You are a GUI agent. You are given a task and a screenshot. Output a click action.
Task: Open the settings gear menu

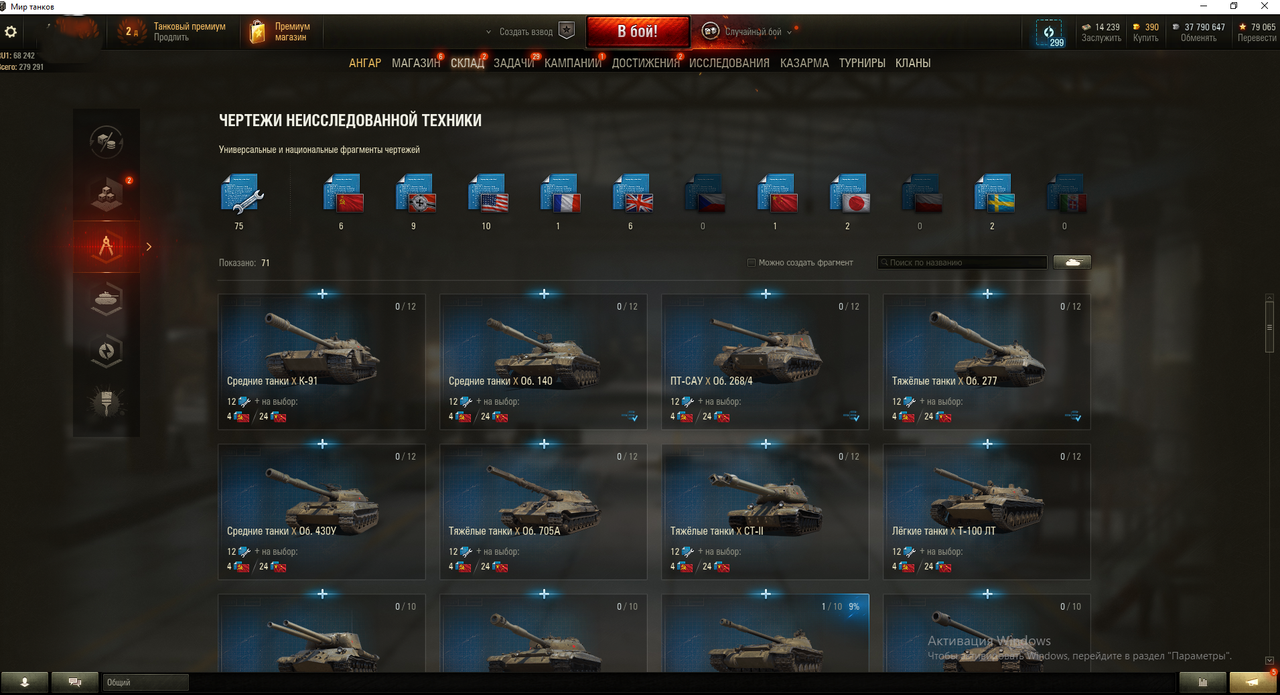coord(11,32)
